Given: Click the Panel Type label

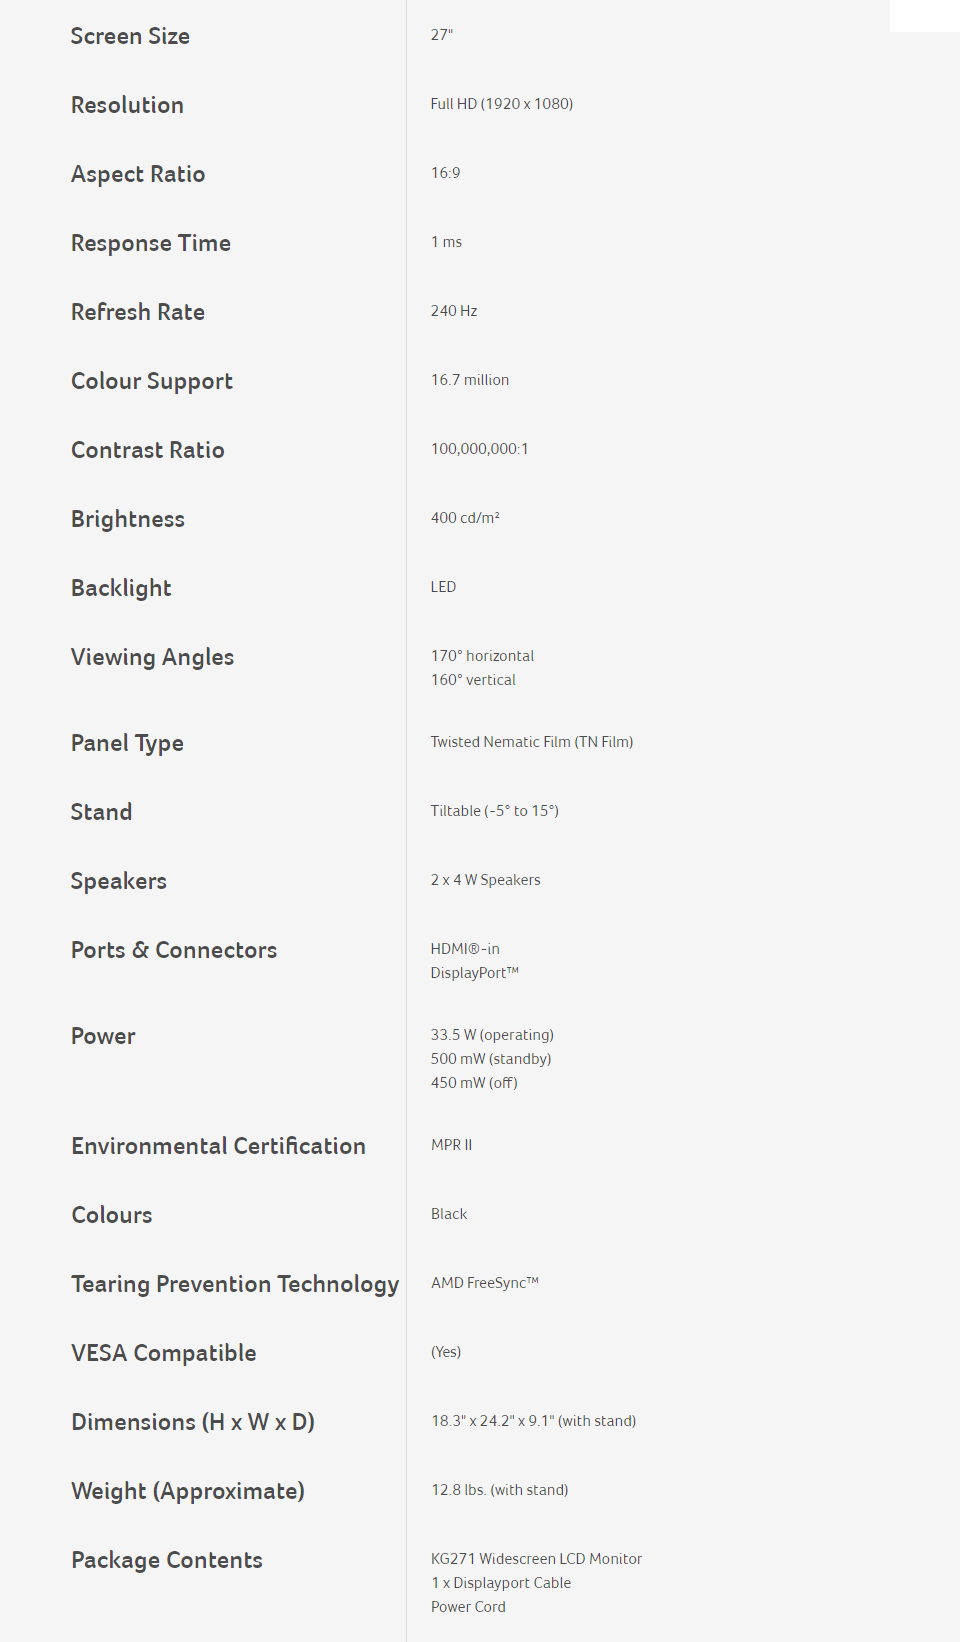Looking at the screenshot, I should click(x=127, y=744).
